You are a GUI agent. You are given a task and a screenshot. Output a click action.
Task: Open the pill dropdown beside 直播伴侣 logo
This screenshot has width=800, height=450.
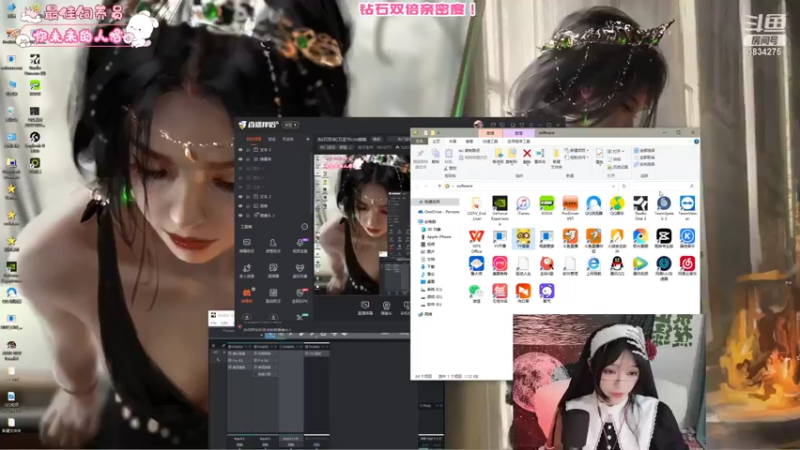click(290, 125)
